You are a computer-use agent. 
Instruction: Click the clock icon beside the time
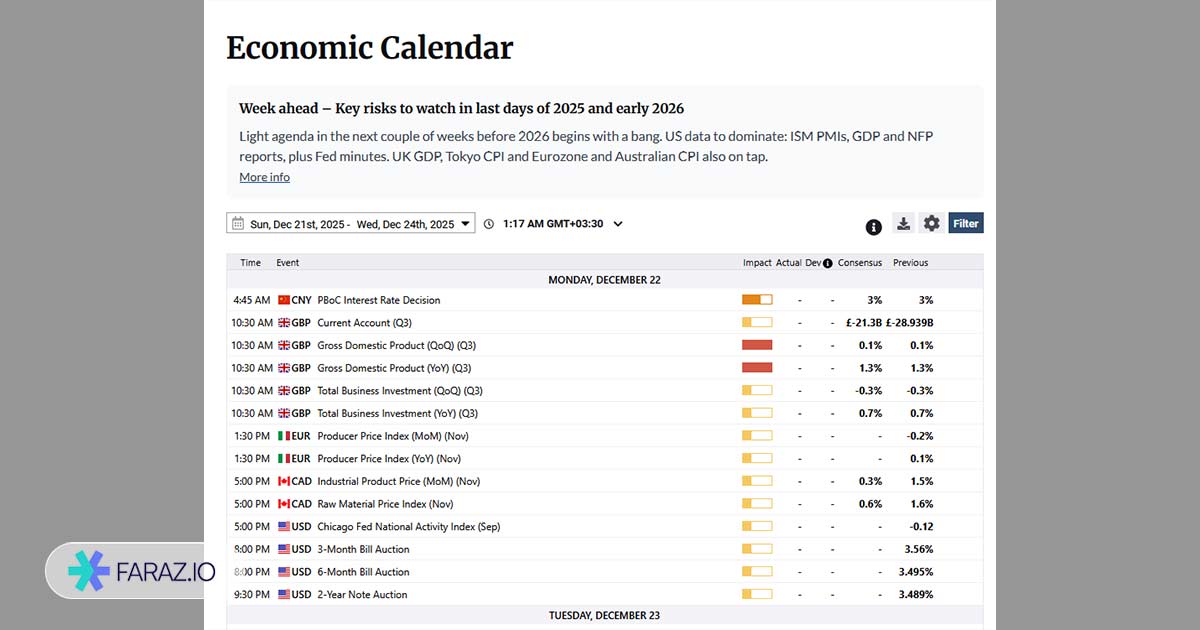pos(489,224)
